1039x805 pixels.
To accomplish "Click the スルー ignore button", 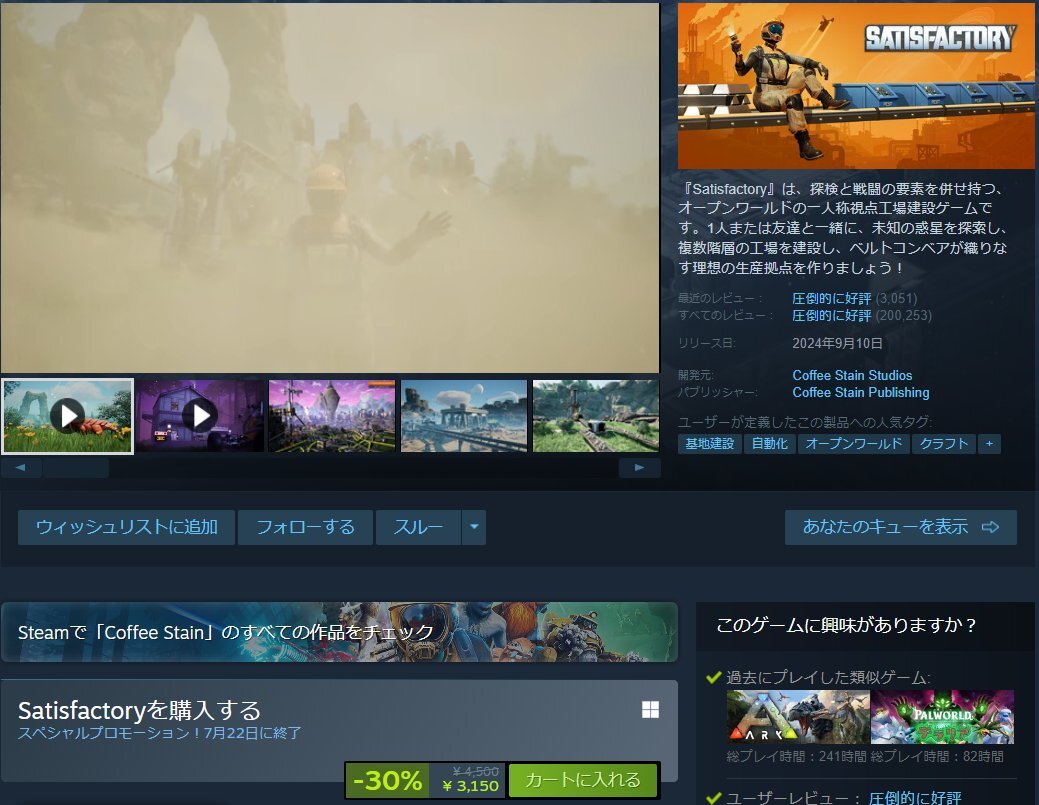I will [x=418, y=527].
